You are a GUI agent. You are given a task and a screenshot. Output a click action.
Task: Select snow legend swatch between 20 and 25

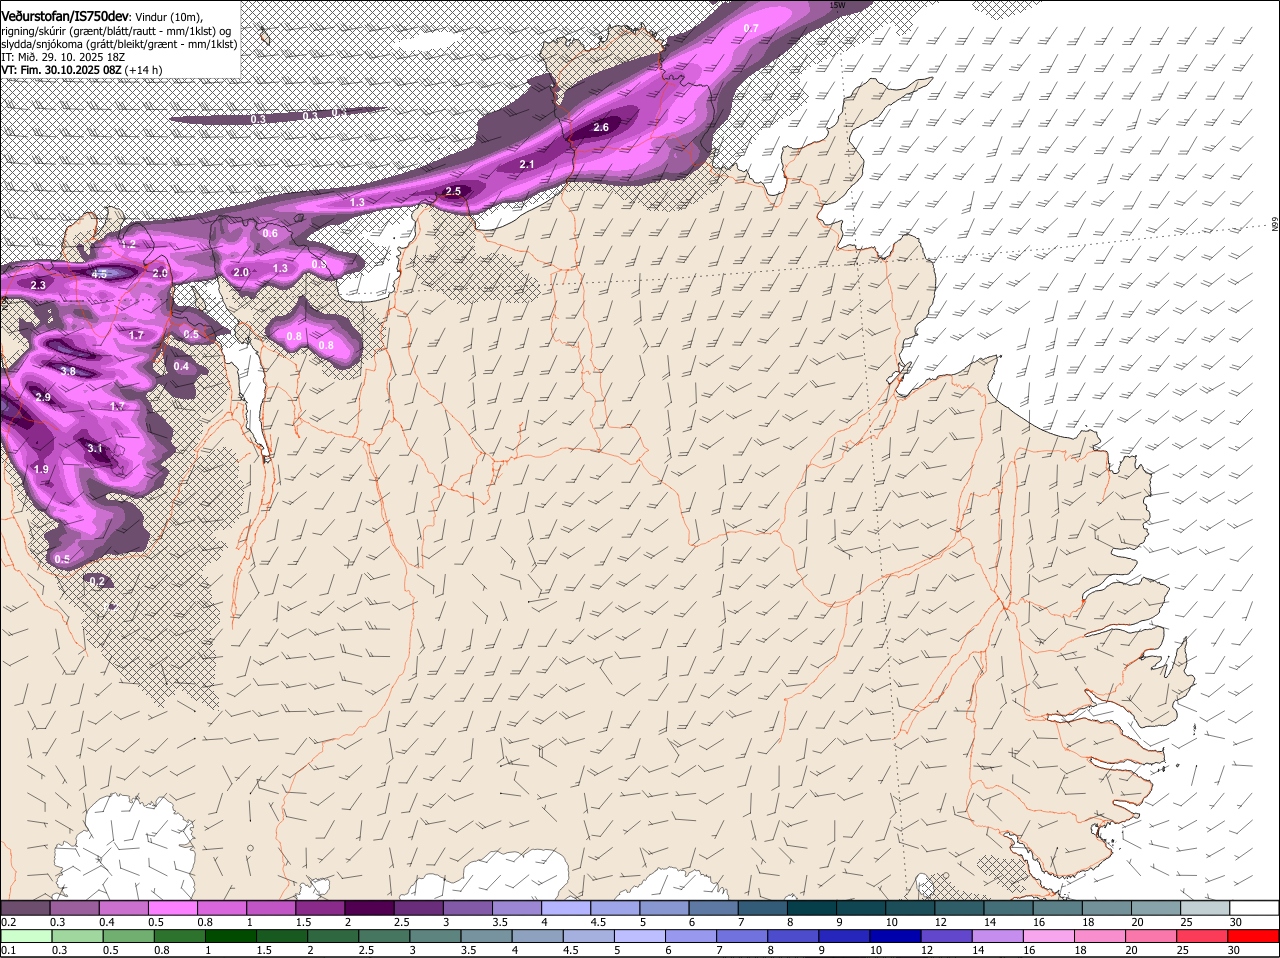[1157, 907]
